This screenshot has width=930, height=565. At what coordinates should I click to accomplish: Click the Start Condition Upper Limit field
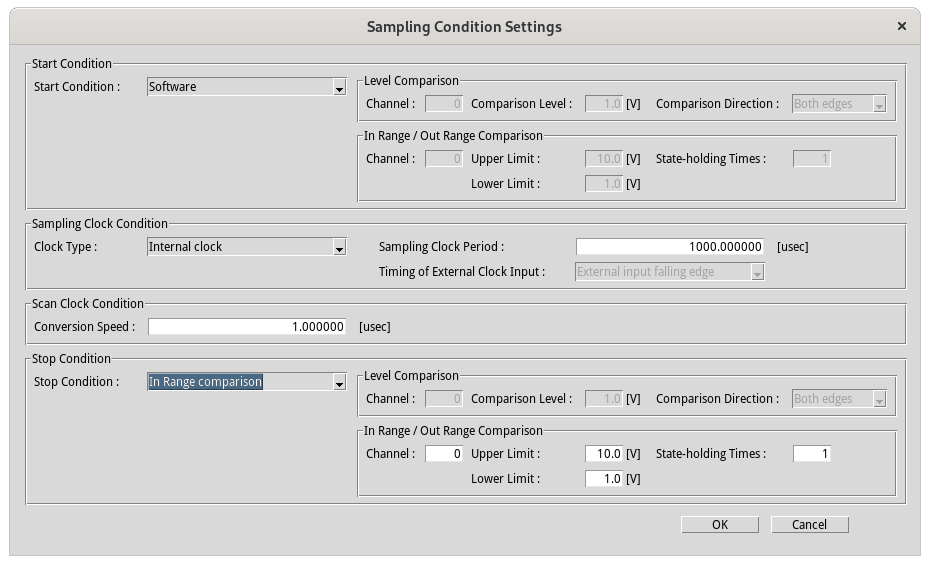pyautogui.click(x=604, y=159)
